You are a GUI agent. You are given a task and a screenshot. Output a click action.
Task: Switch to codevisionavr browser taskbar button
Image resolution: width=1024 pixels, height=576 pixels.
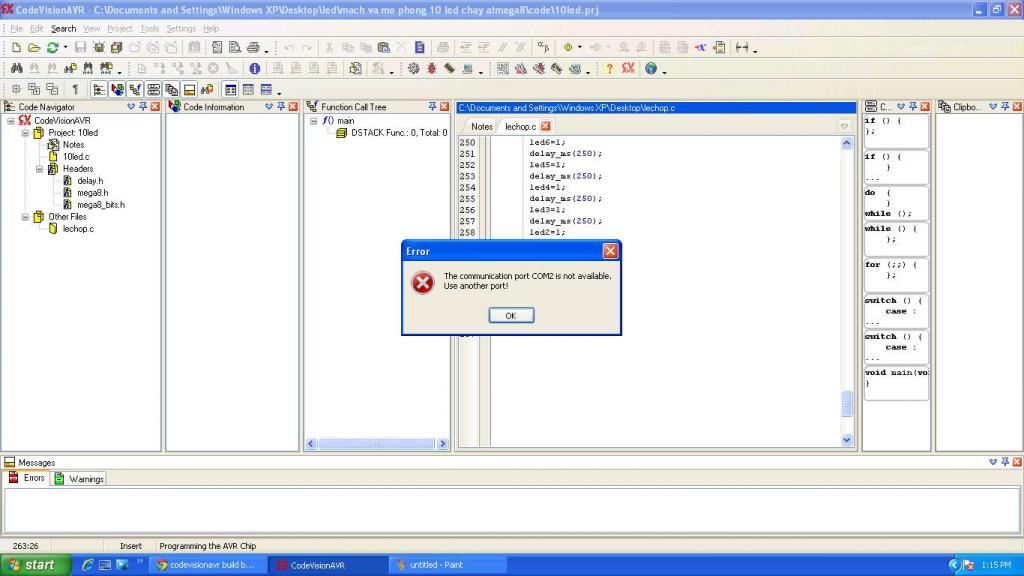click(x=208, y=565)
